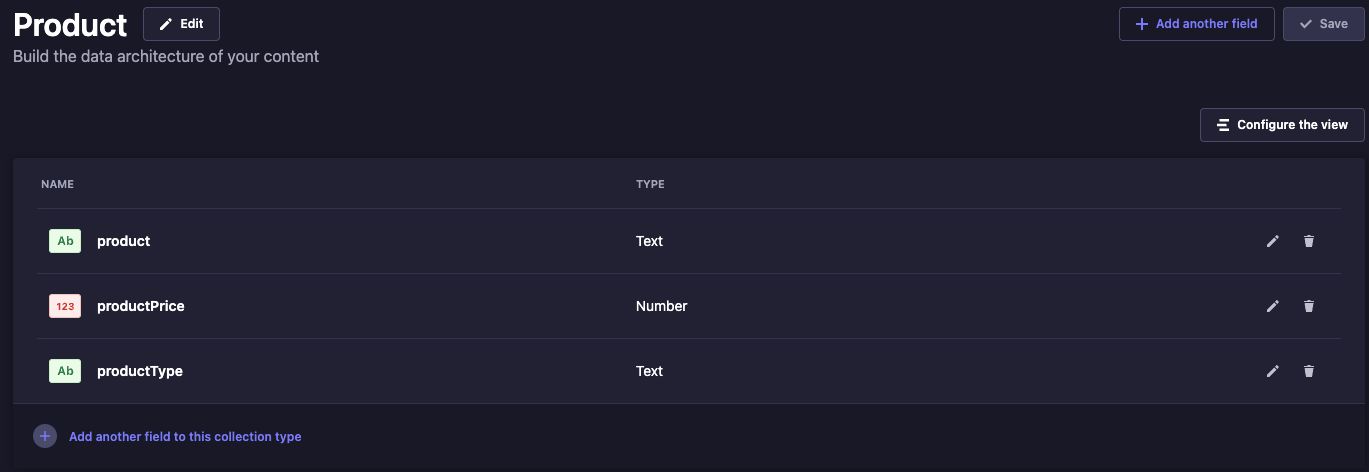Open Configure the view
The height and width of the screenshot is (472, 1369).
pos(1282,125)
